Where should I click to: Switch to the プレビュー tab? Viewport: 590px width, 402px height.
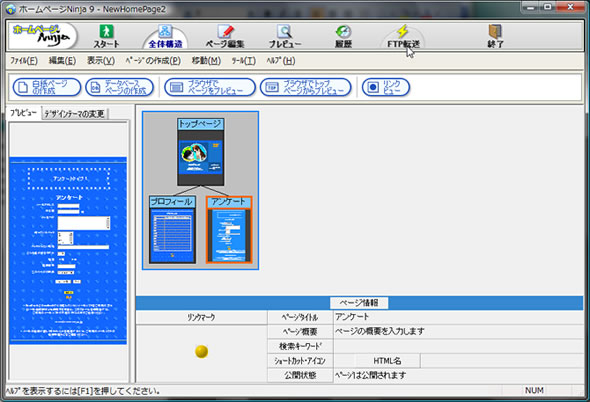23,113
